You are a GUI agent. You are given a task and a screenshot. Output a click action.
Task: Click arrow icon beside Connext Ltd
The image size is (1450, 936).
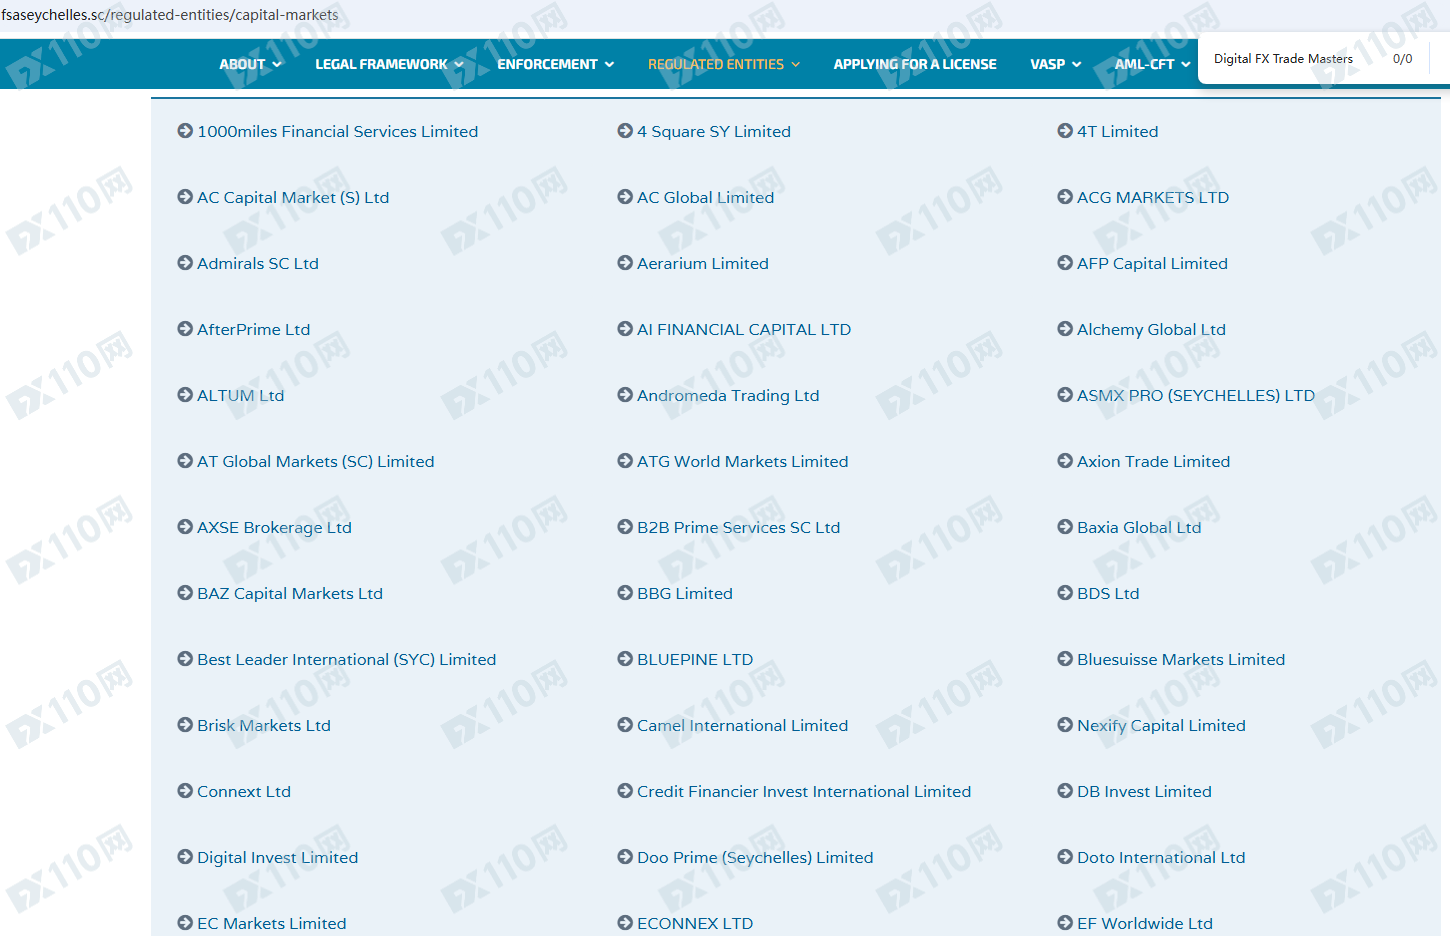tap(185, 791)
